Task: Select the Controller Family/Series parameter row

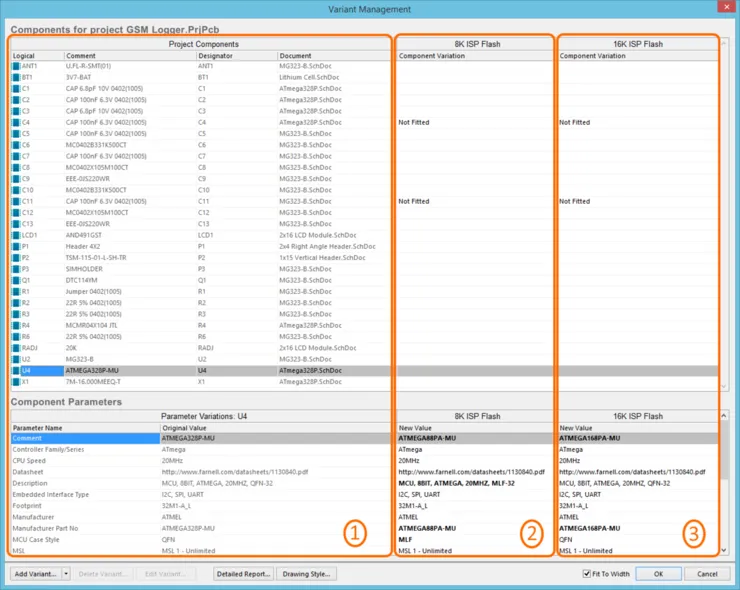Action: coord(85,450)
